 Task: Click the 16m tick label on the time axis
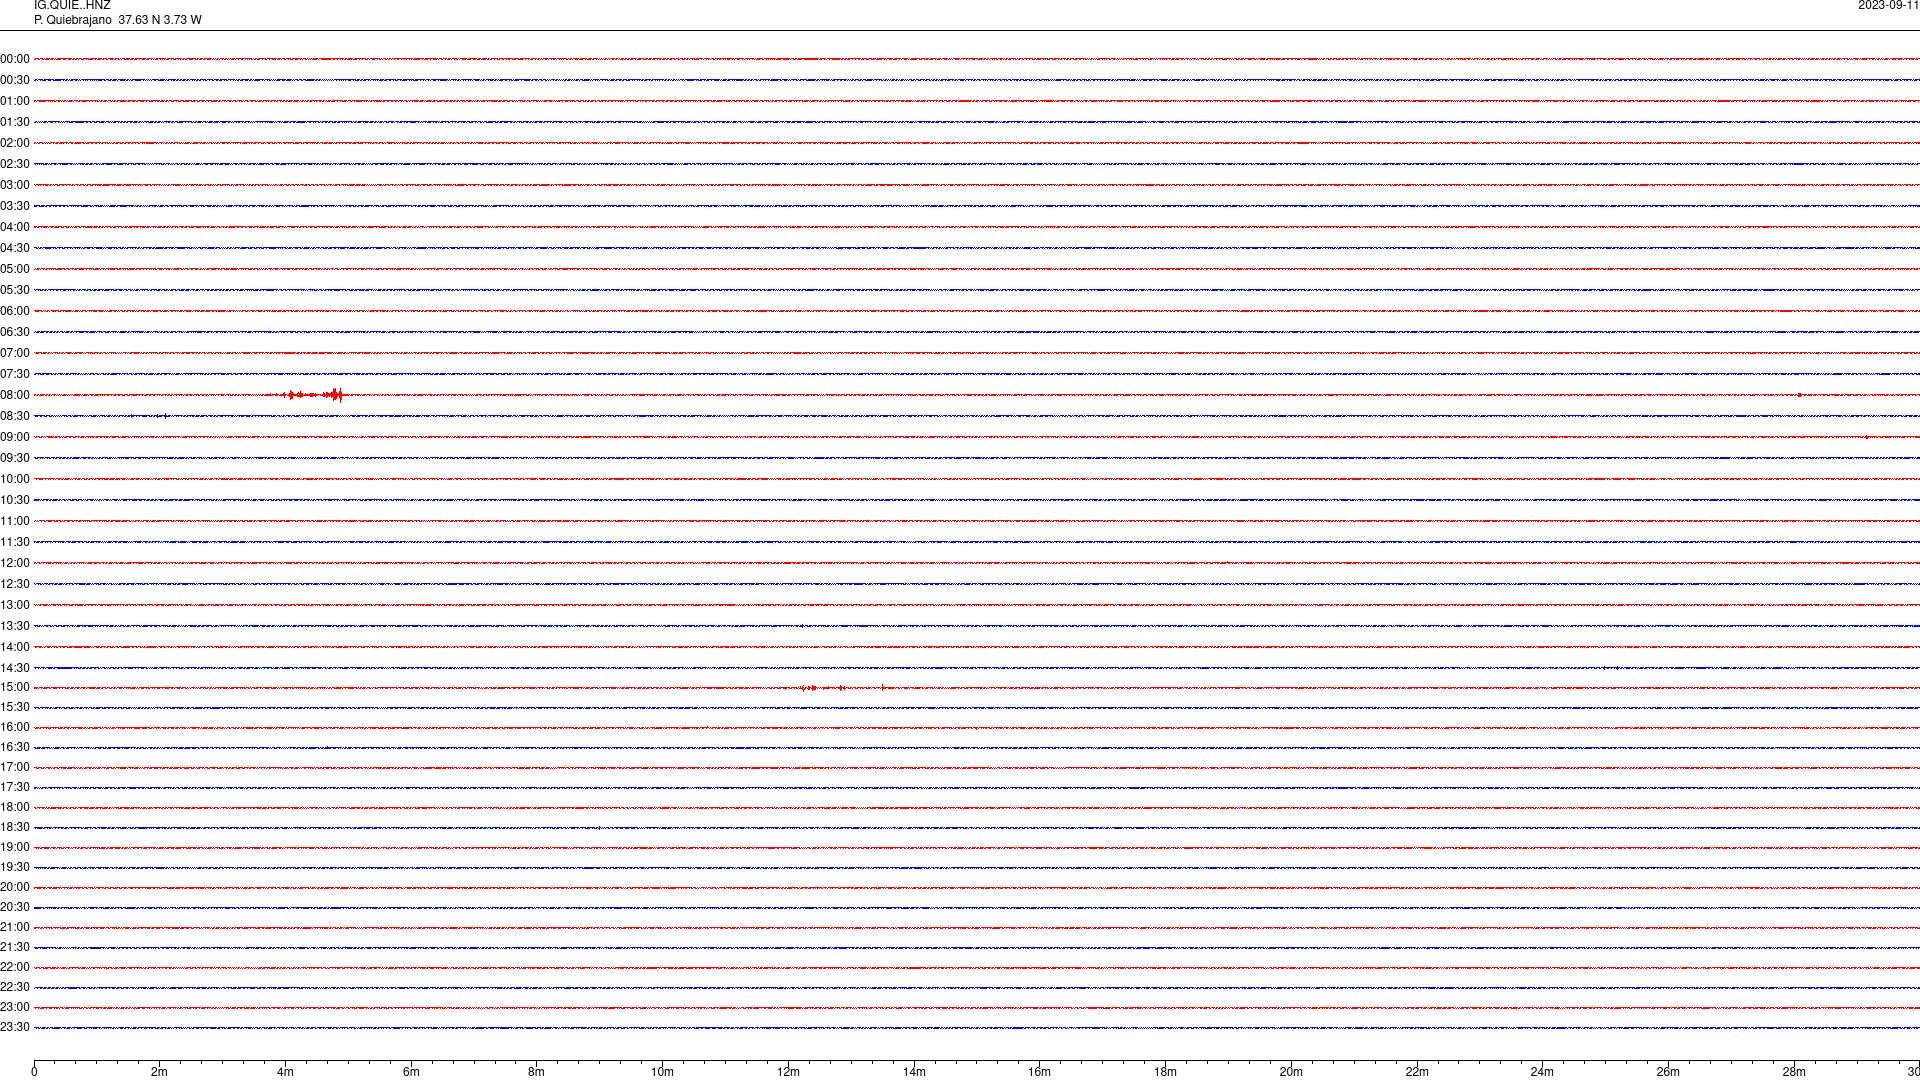point(1039,1072)
